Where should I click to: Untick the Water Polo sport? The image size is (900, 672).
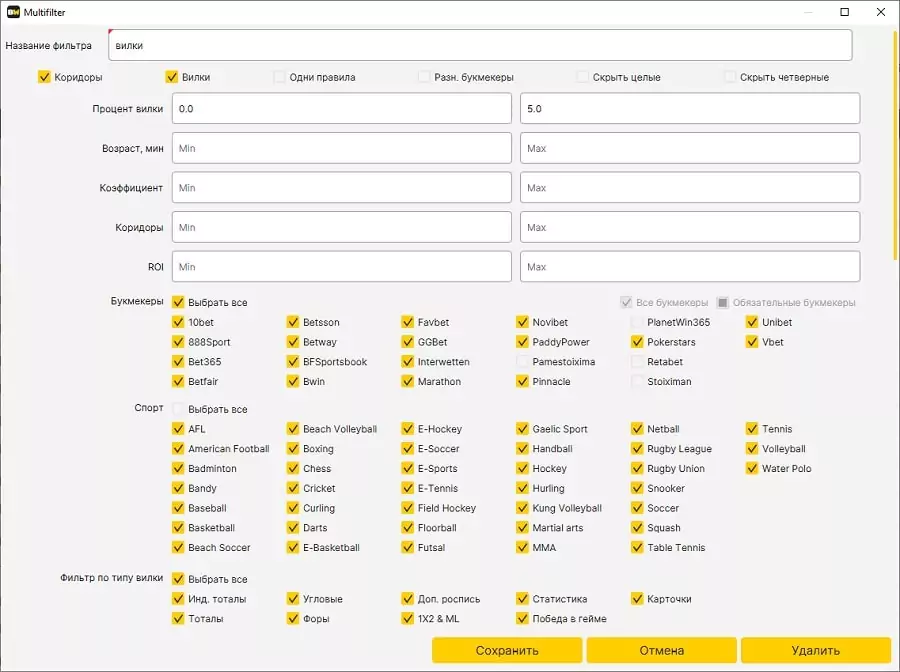(752, 468)
